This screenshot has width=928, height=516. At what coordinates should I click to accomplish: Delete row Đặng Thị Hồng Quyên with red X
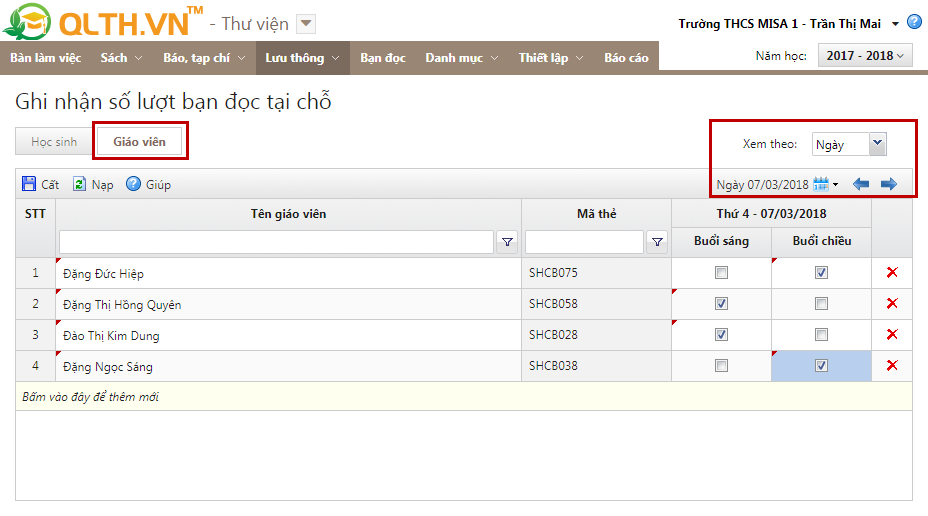(892, 304)
